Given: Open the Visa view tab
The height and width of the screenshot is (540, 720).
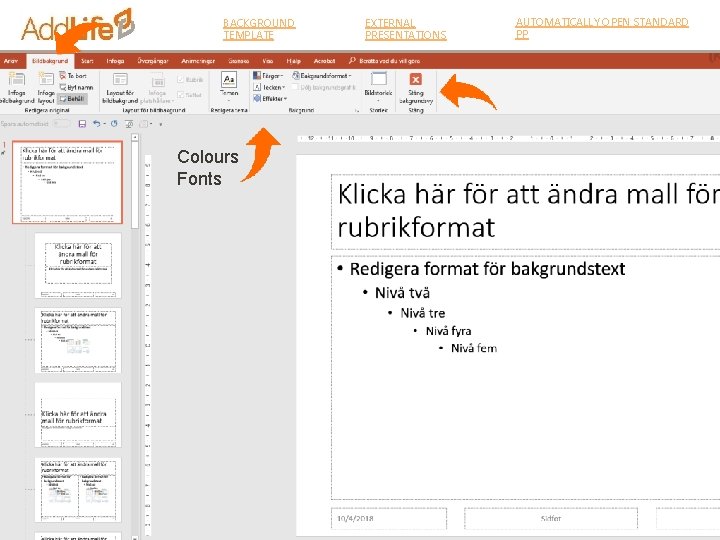Looking at the screenshot, I should coord(268,61).
